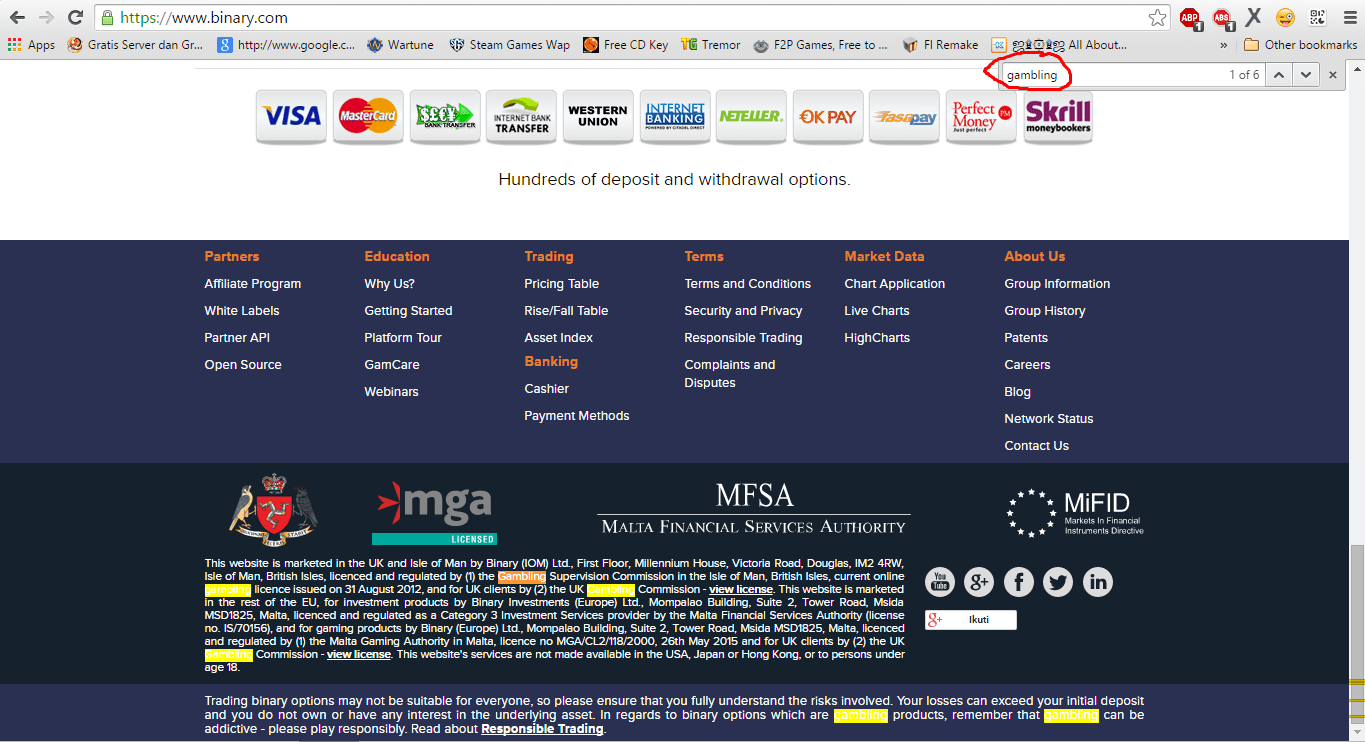Open the Cashier link under Banking
The image size is (1365, 742).
click(x=547, y=389)
